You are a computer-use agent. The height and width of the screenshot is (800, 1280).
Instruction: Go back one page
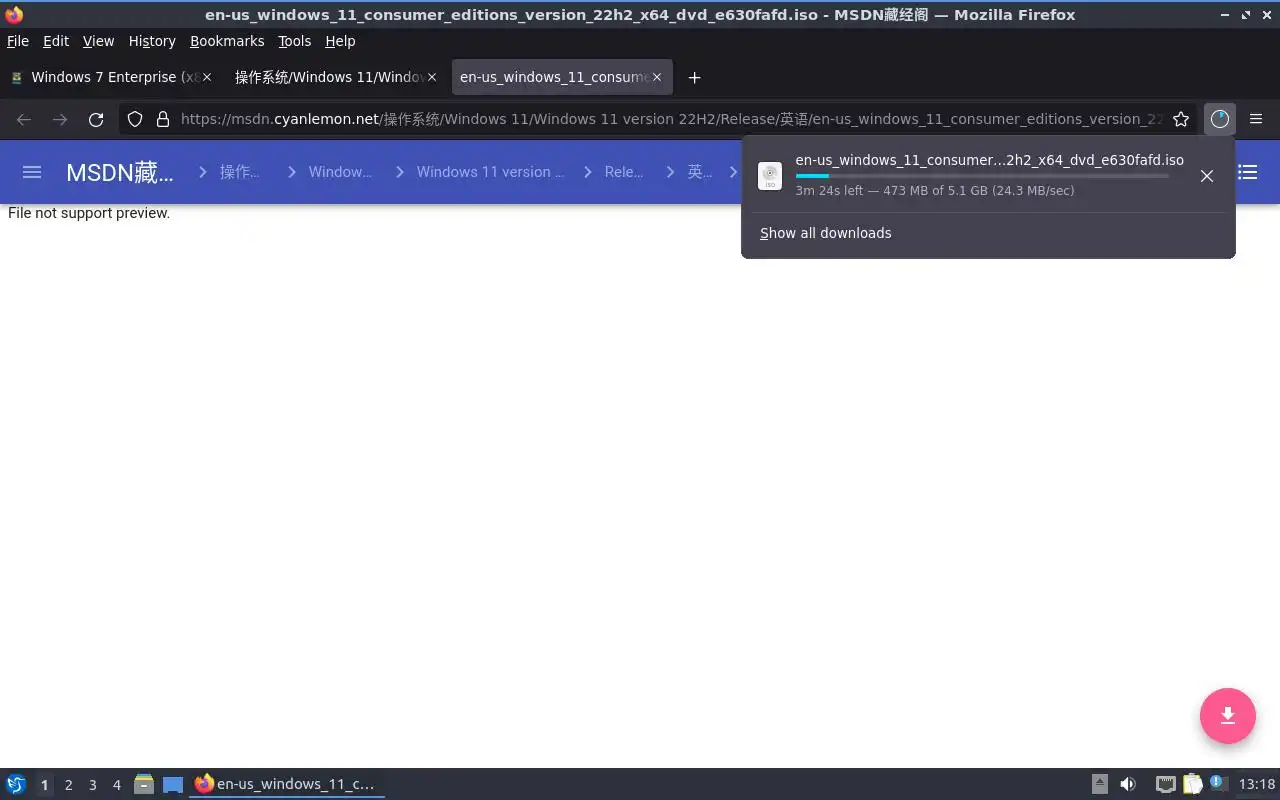pyautogui.click(x=24, y=119)
